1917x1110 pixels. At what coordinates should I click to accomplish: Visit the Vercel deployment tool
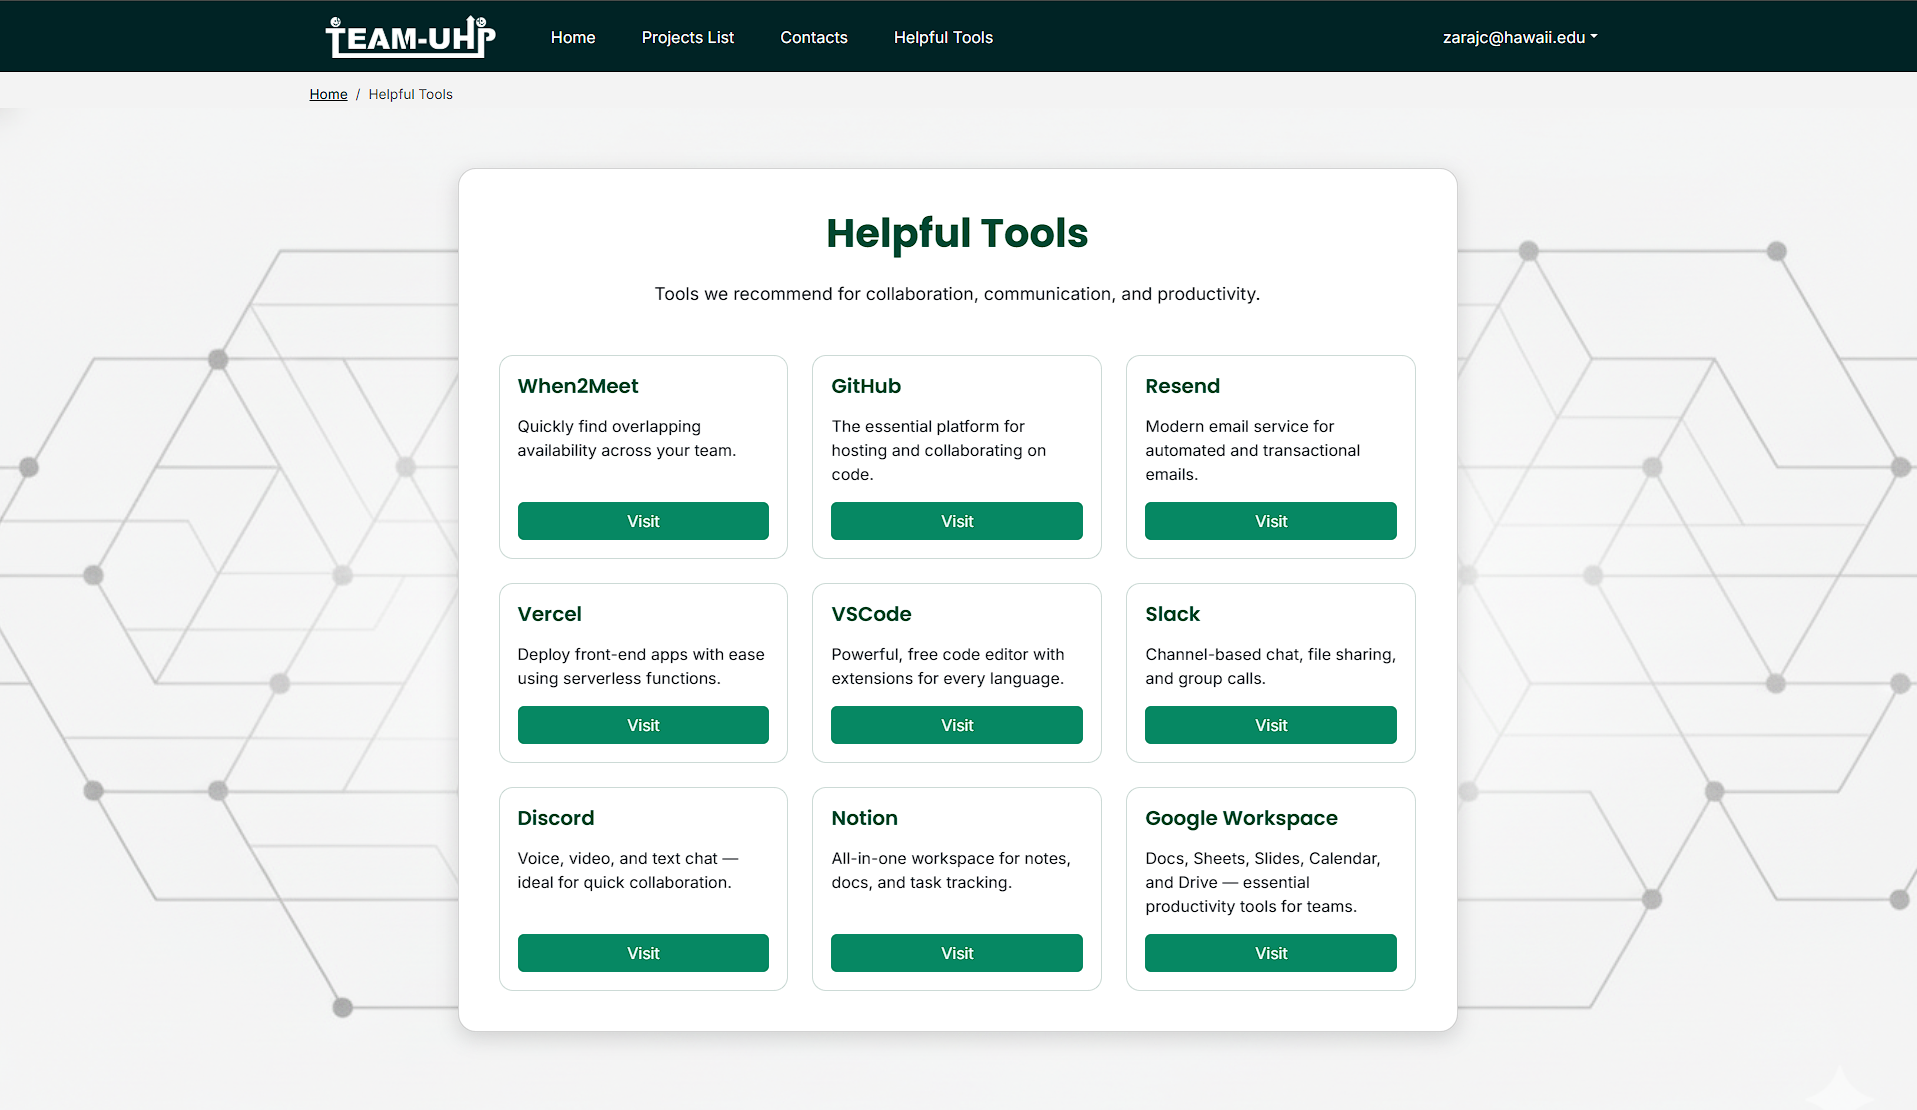click(x=642, y=725)
